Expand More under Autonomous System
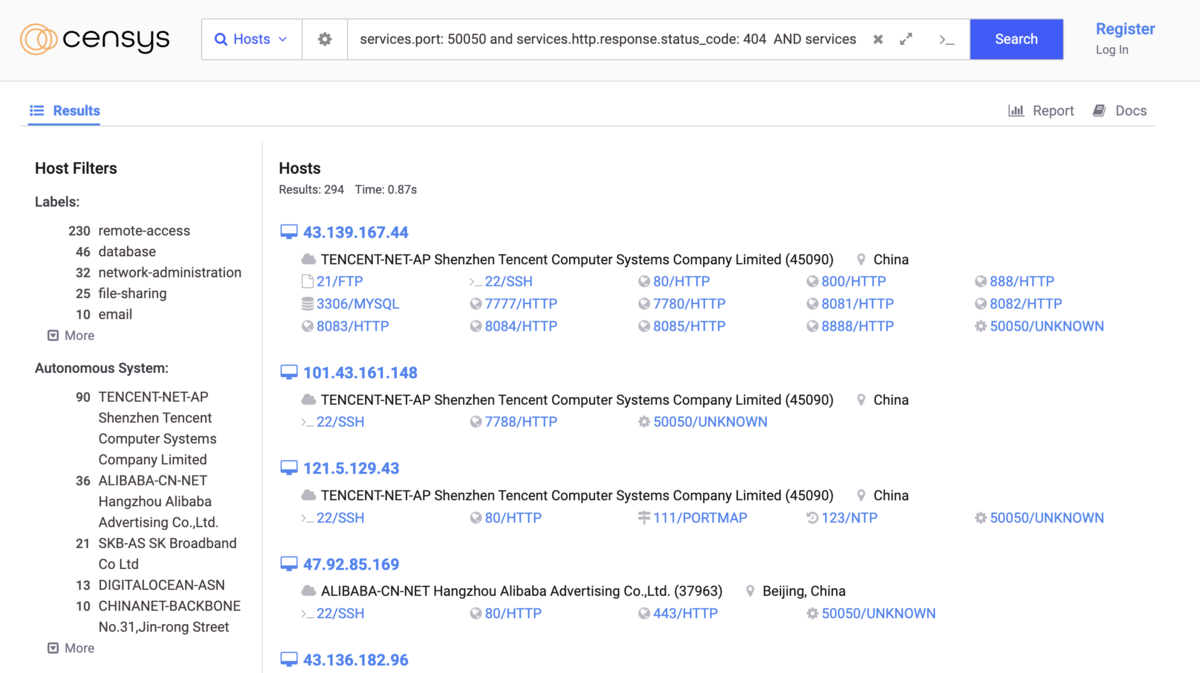The width and height of the screenshot is (1200, 673). pos(71,648)
